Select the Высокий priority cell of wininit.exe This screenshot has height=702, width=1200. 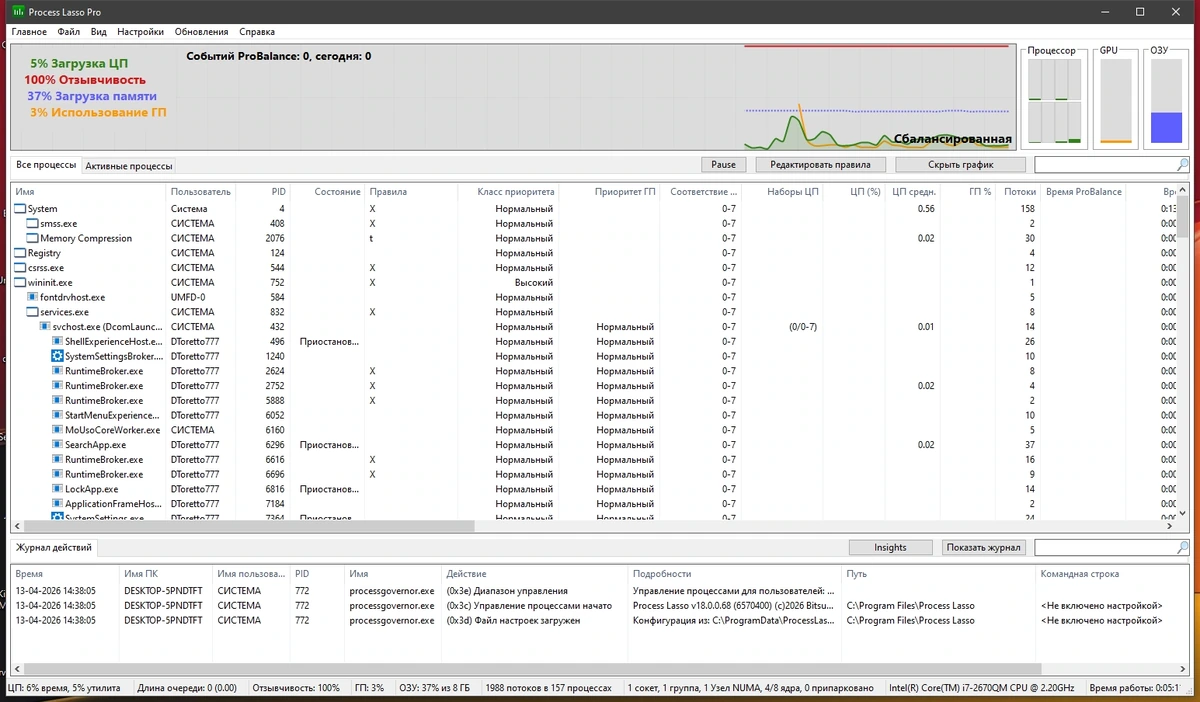click(508, 283)
